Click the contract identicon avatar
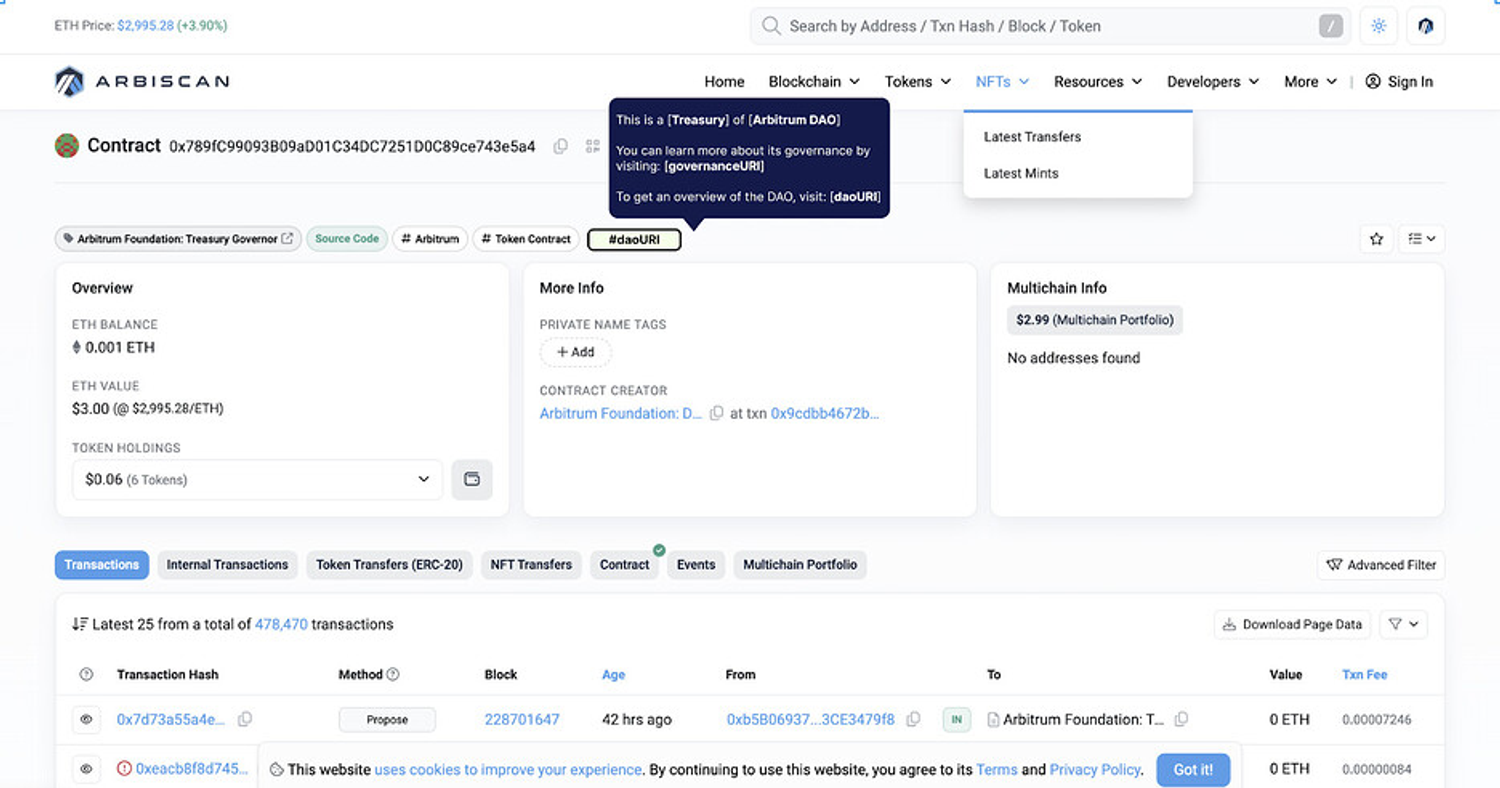This screenshot has height=788, width=1500. (x=67, y=146)
